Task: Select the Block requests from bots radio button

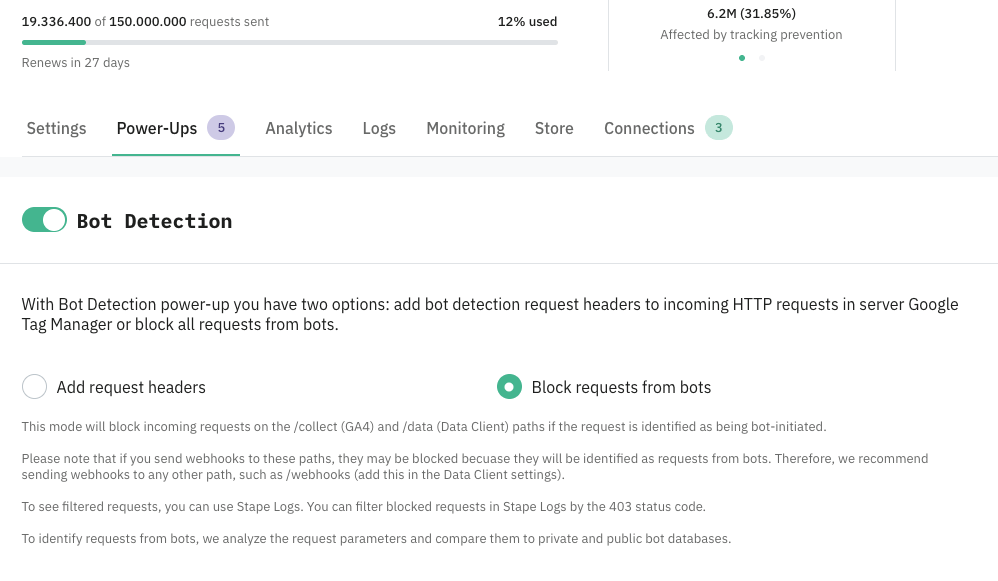Action: pyautogui.click(x=509, y=386)
